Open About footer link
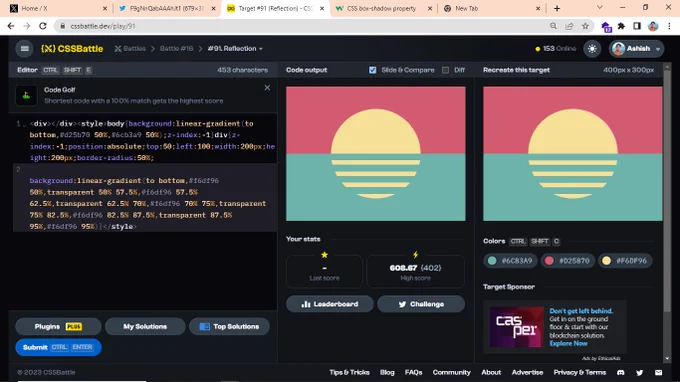The width and height of the screenshot is (680, 382). click(x=491, y=372)
